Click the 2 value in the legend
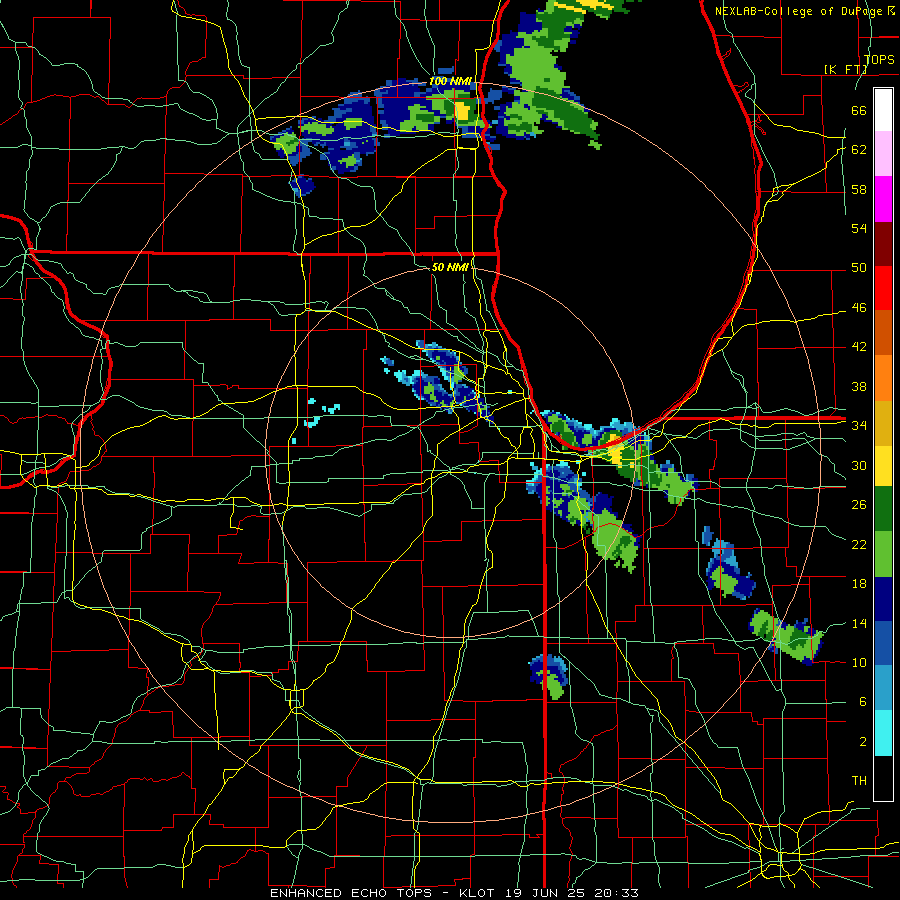 click(862, 742)
